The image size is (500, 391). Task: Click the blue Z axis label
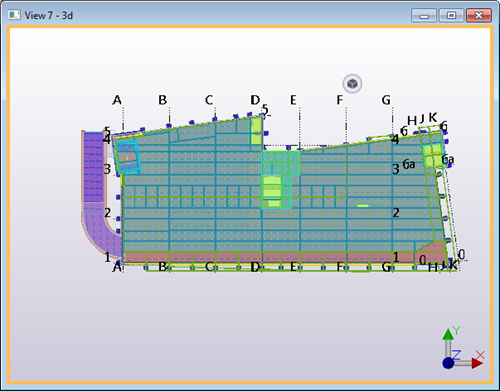click(456, 354)
